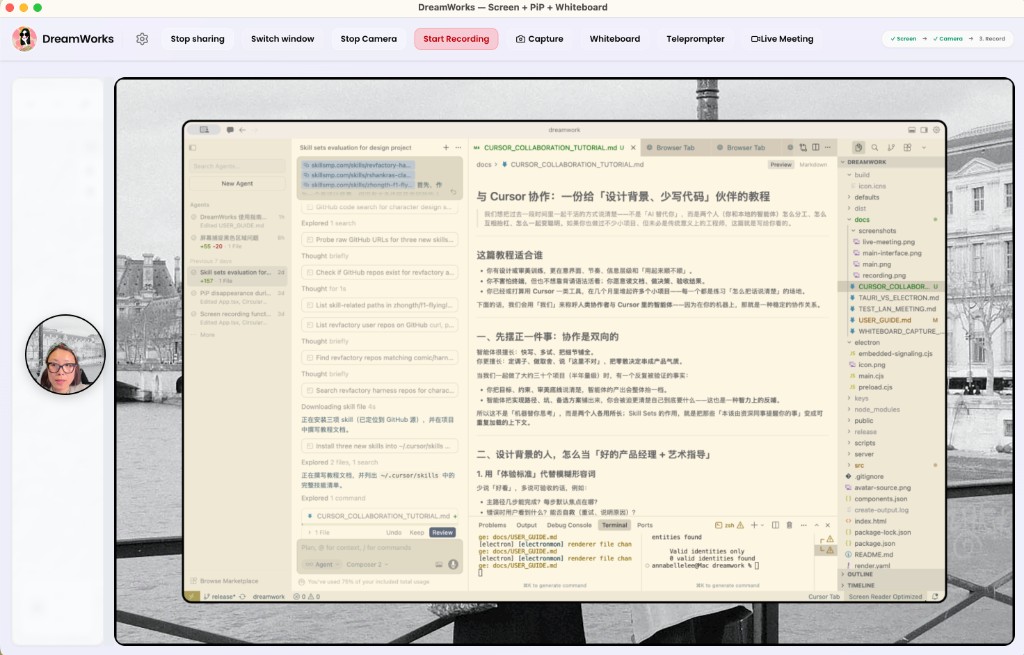
Task: Switch to Preview mode
Action: pos(780,165)
